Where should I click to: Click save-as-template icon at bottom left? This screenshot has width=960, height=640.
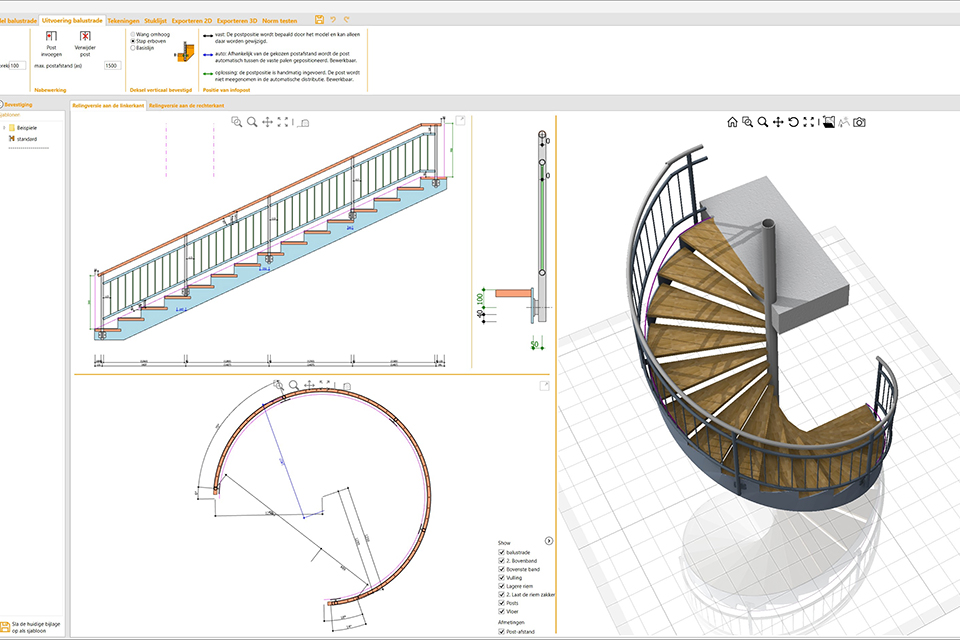5,627
